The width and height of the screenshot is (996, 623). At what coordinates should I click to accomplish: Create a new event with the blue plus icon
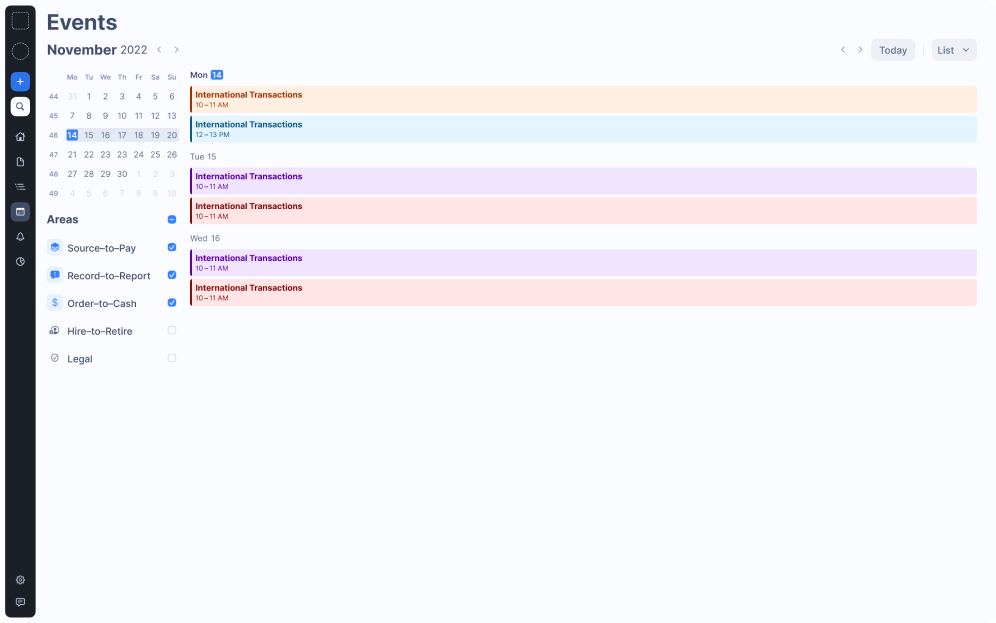pos(20,81)
